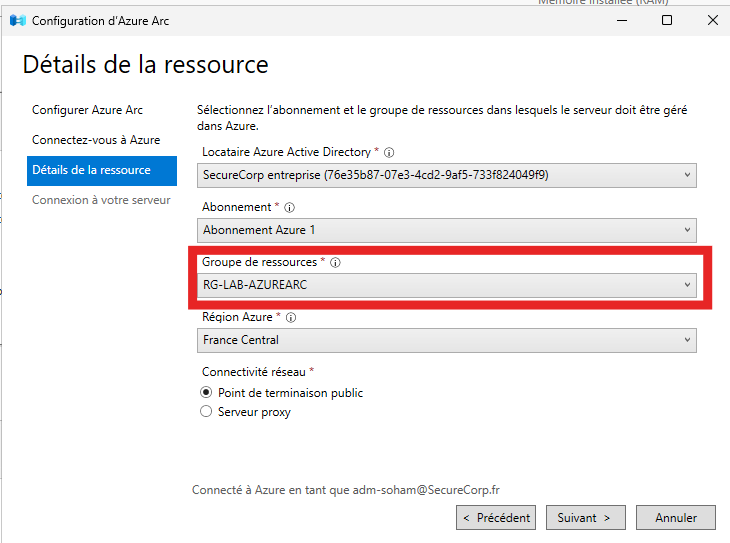Cancel setup with Annuler button
Viewport: 730px width, 543px height.
pyautogui.click(x=676, y=517)
